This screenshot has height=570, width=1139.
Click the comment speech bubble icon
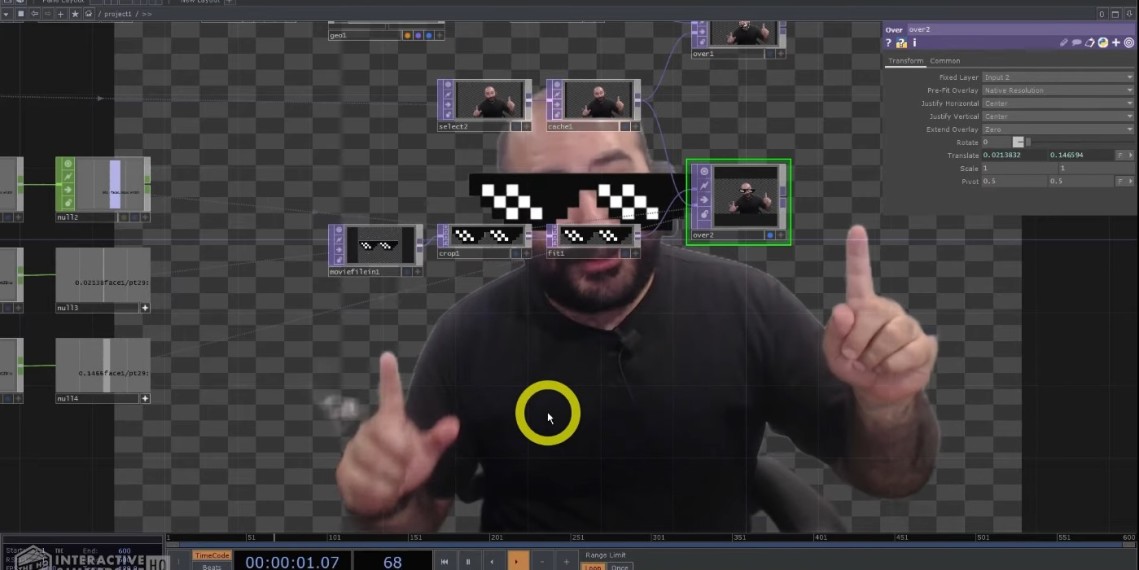pos(1077,43)
